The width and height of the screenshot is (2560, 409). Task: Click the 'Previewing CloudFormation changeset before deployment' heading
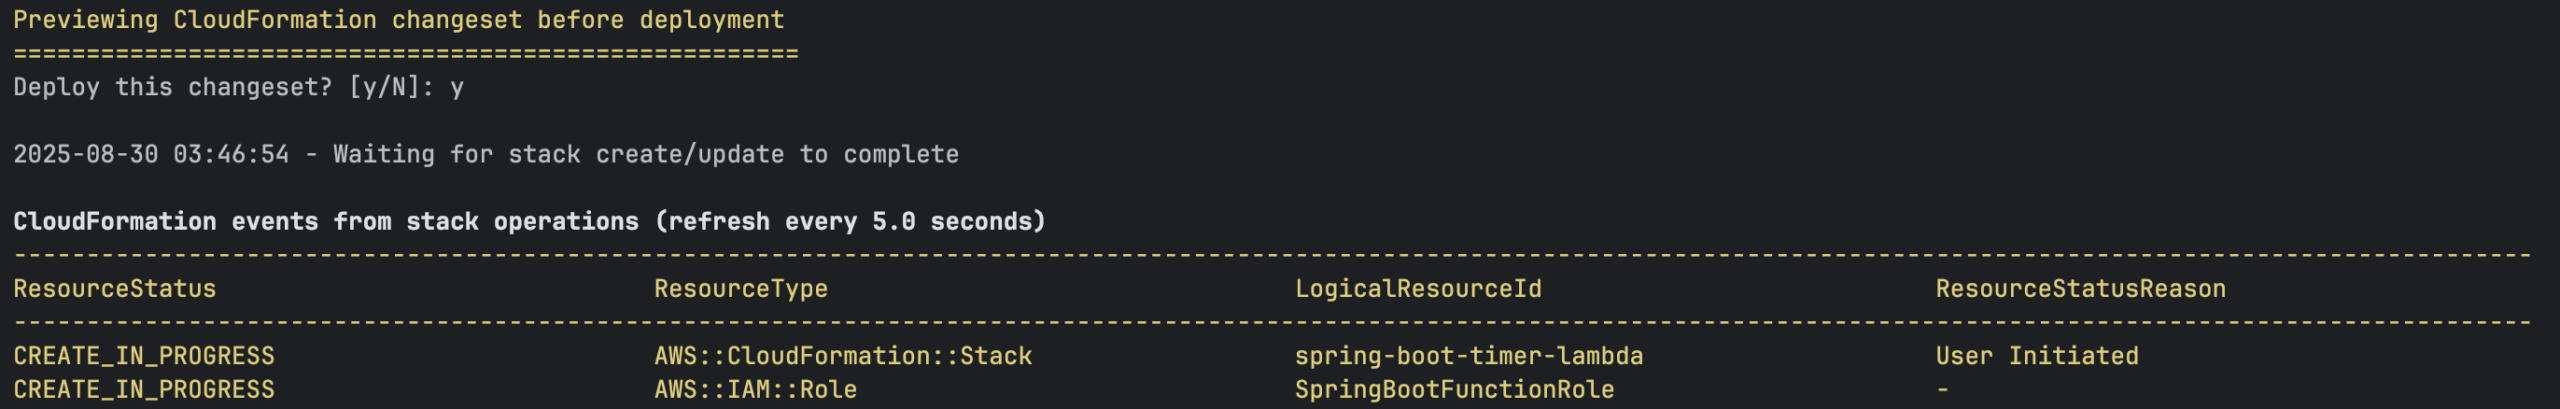click(x=399, y=20)
